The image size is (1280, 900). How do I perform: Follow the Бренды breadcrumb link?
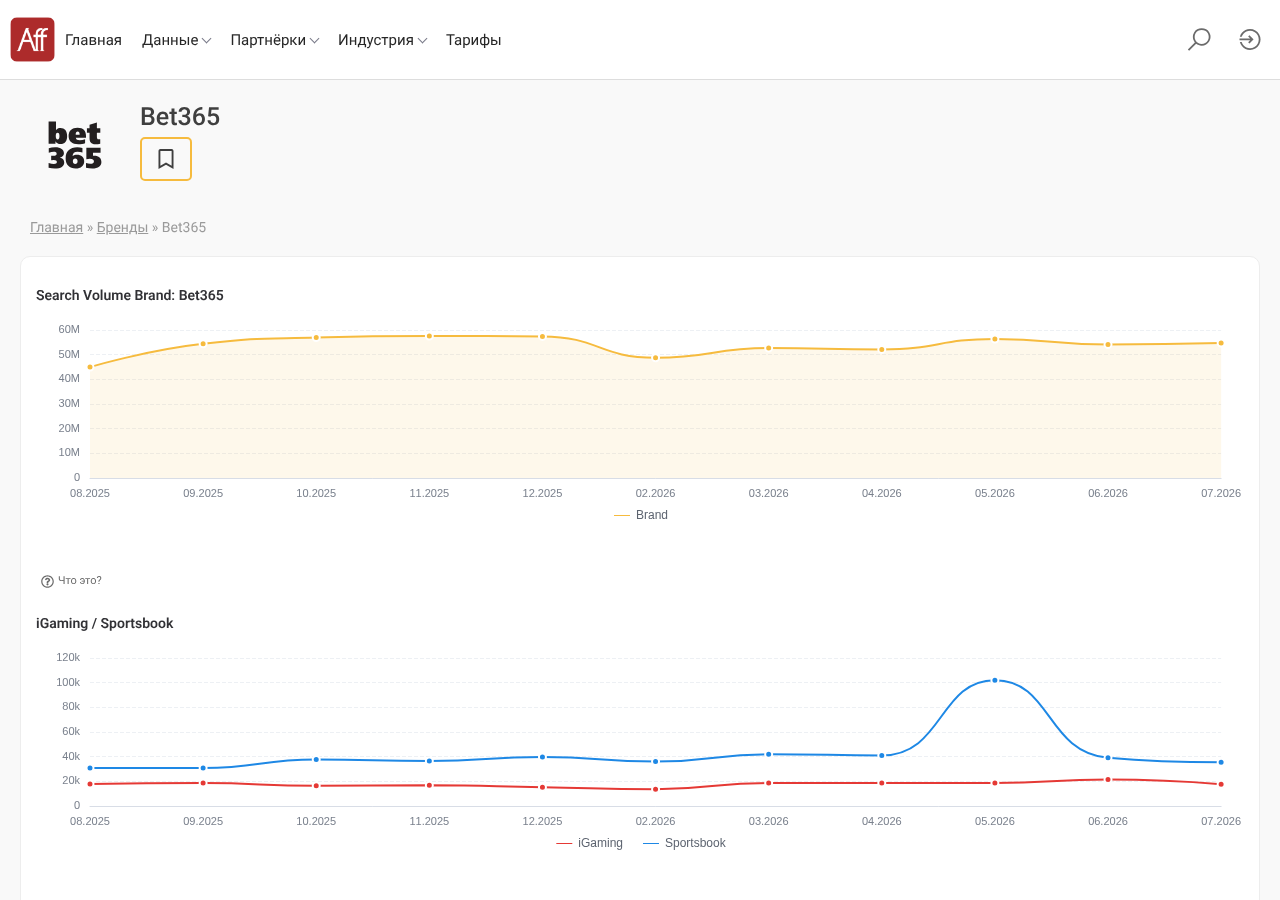(x=122, y=227)
